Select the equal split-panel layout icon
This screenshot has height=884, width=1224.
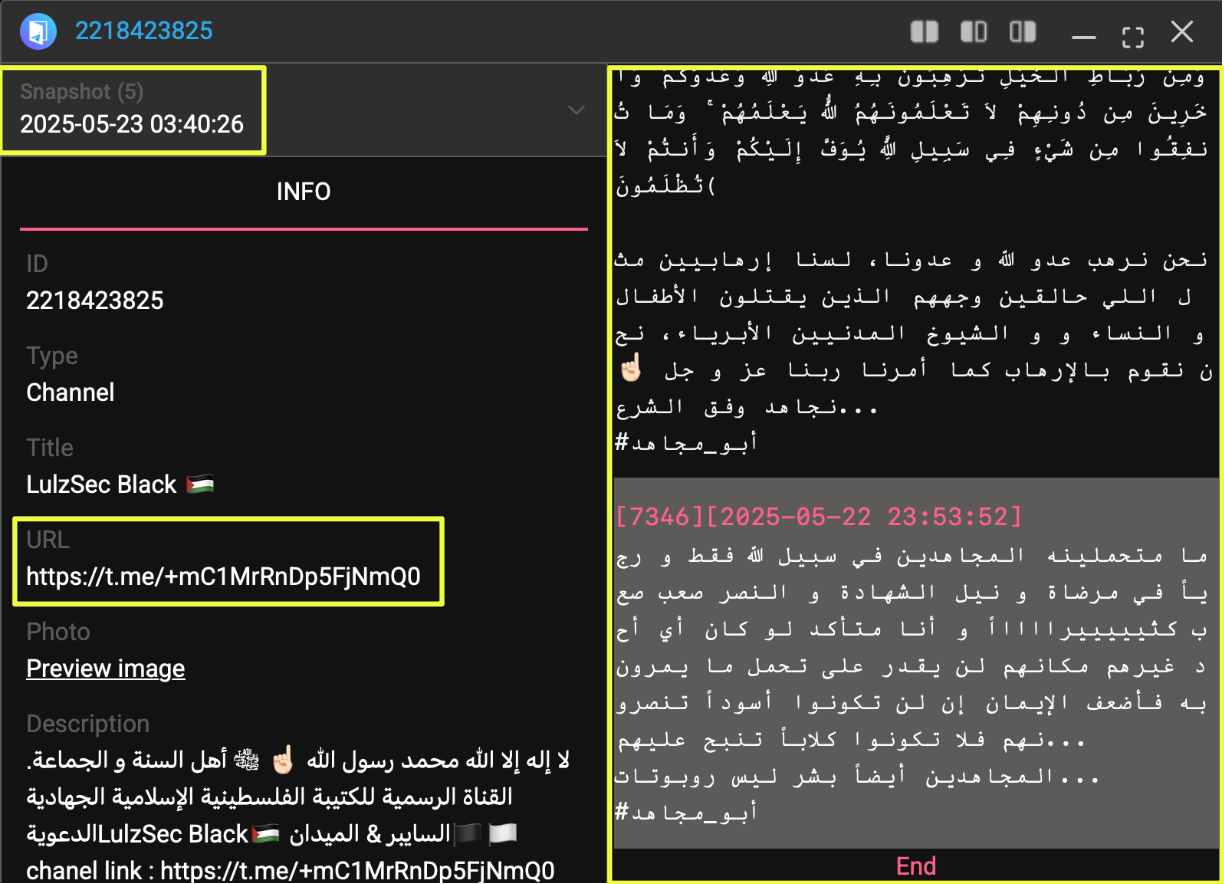click(x=924, y=32)
